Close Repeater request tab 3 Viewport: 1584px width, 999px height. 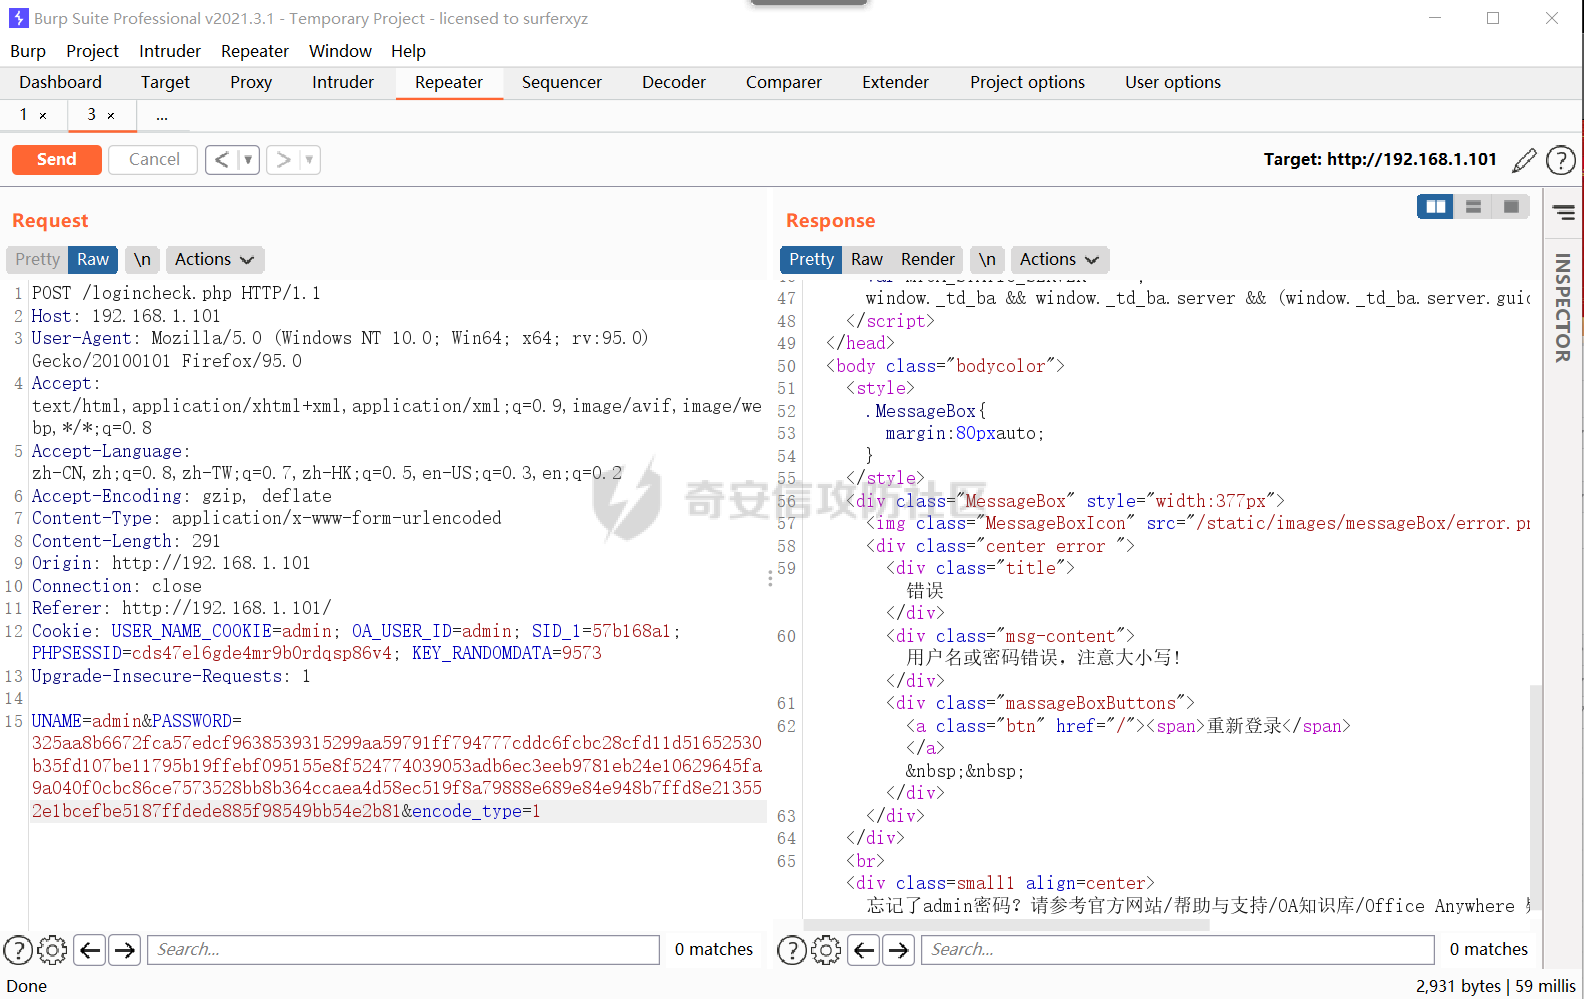(111, 116)
